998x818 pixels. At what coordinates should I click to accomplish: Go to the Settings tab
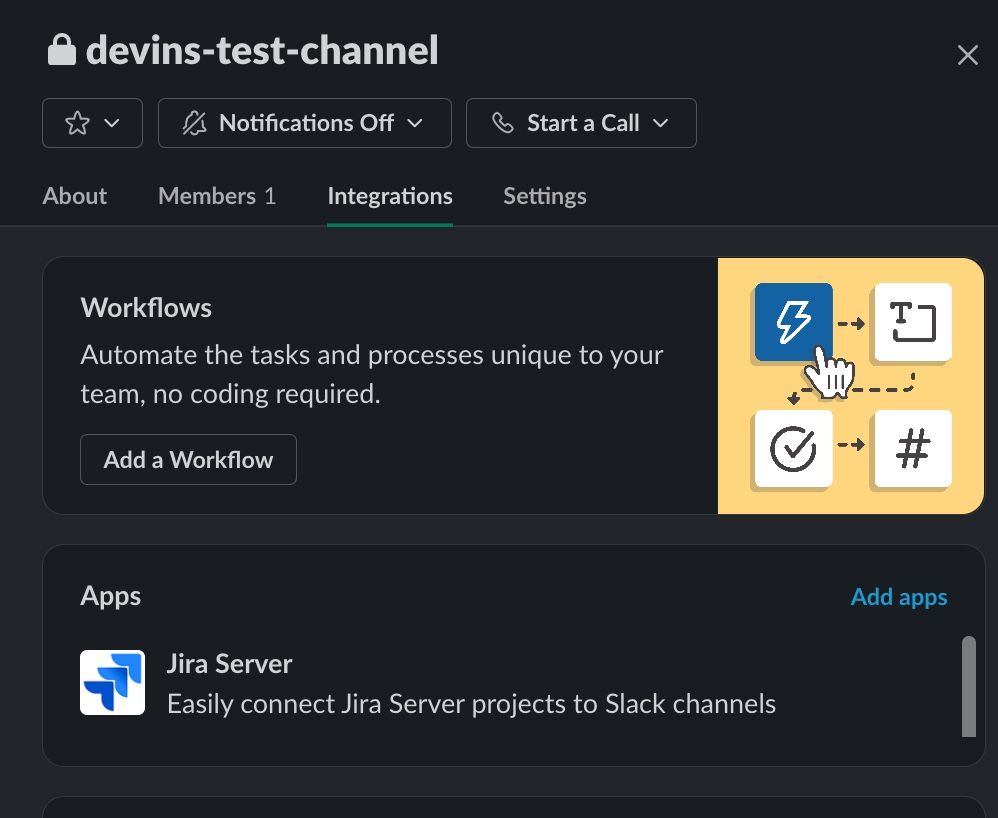(x=545, y=196)
